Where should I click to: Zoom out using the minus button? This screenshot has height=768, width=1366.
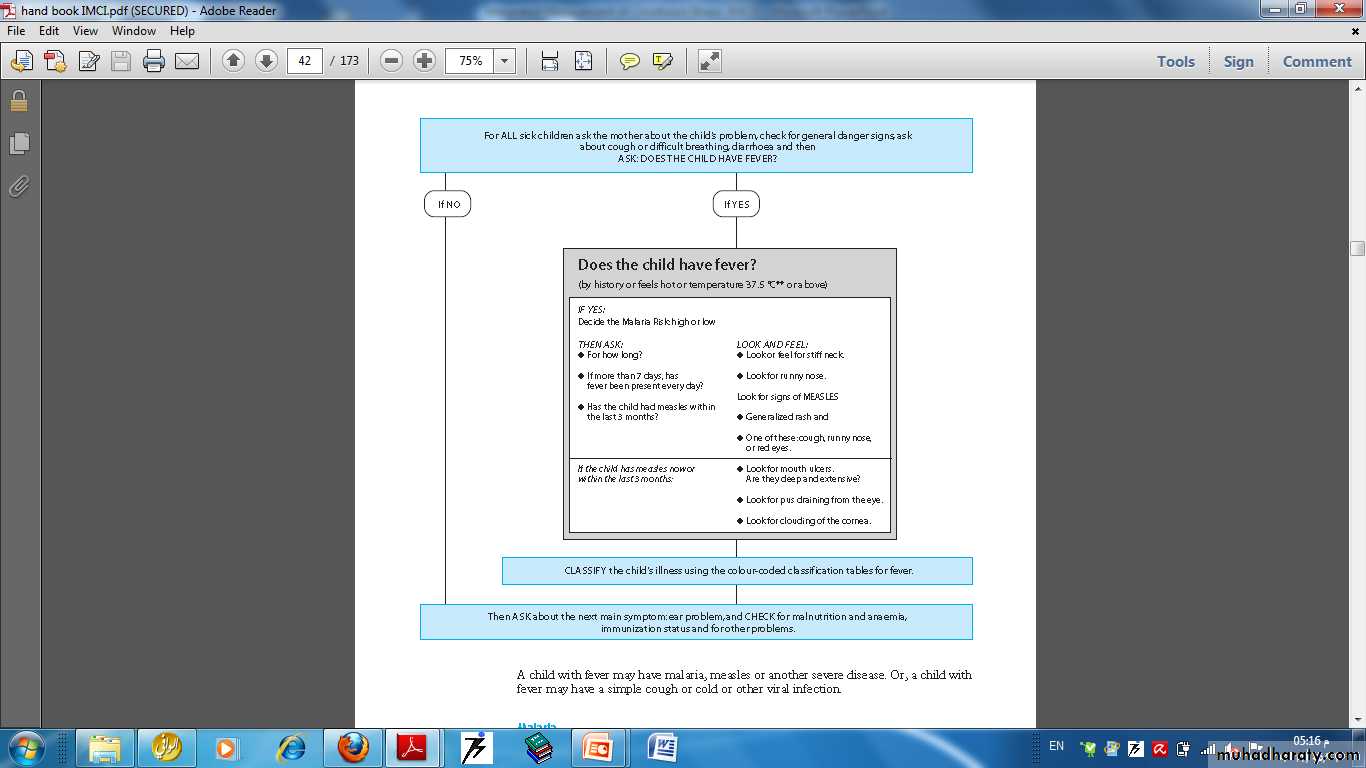[x=392, y=61]
